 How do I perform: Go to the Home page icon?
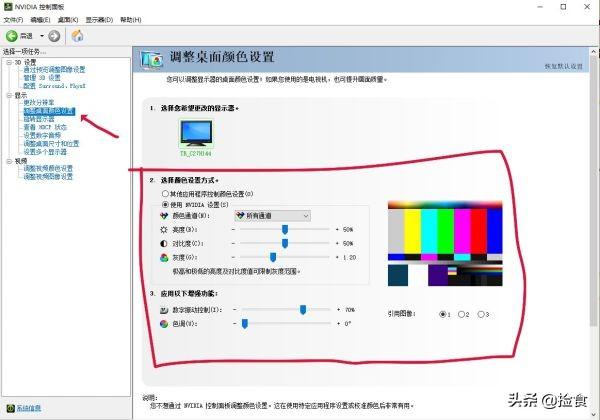78,36
